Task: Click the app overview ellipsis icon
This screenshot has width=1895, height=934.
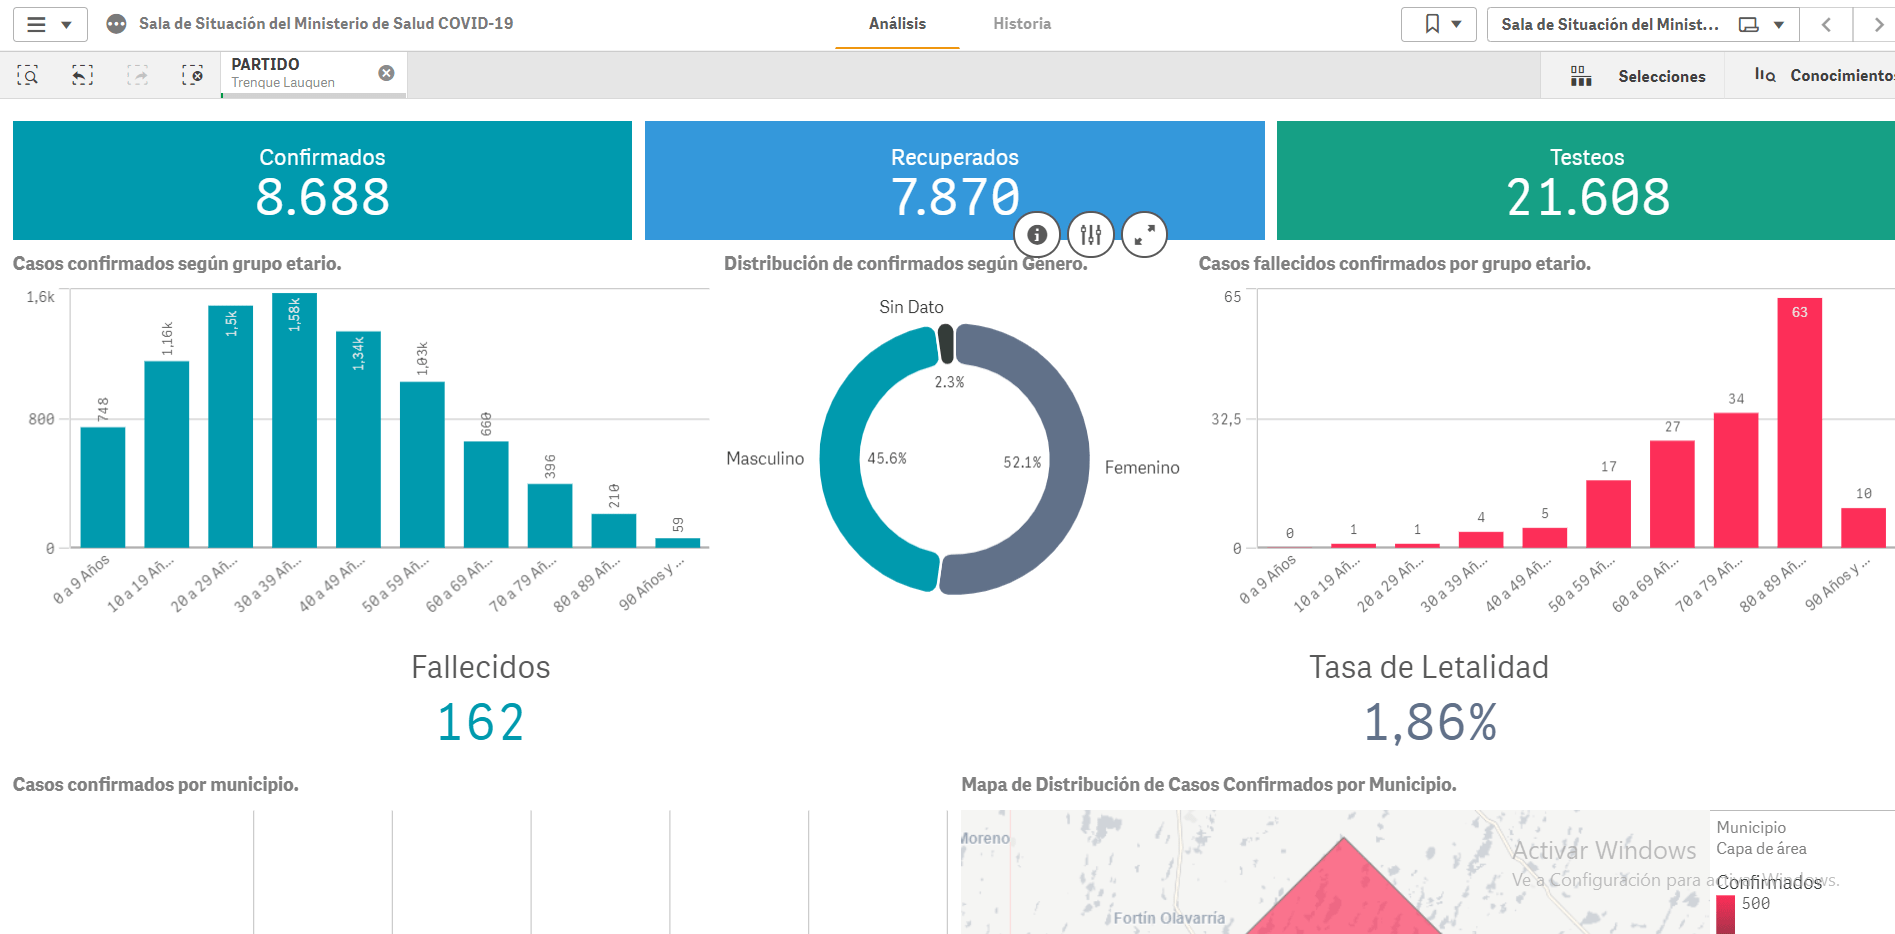Action: click(117, 24)
